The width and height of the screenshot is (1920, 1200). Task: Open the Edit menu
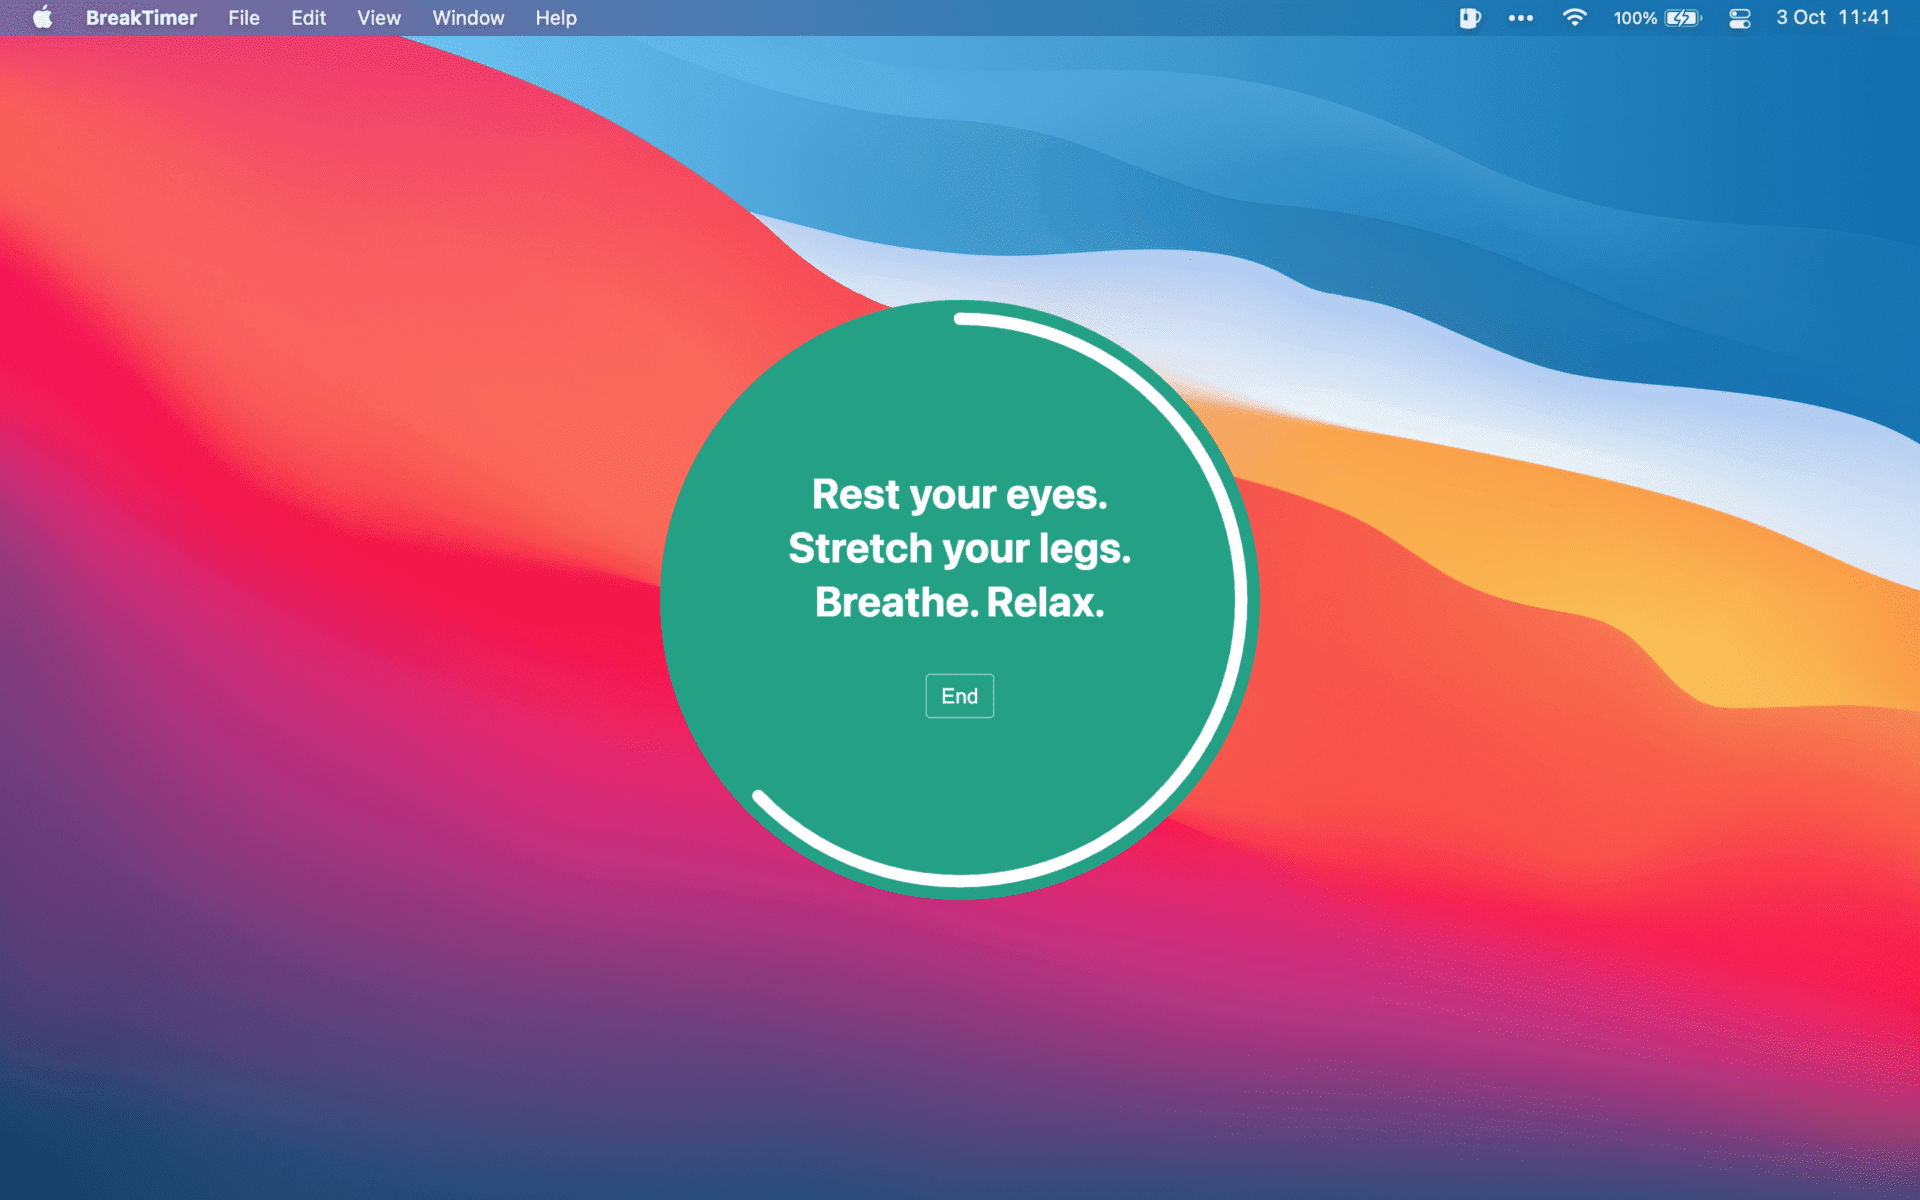point(308,18)
